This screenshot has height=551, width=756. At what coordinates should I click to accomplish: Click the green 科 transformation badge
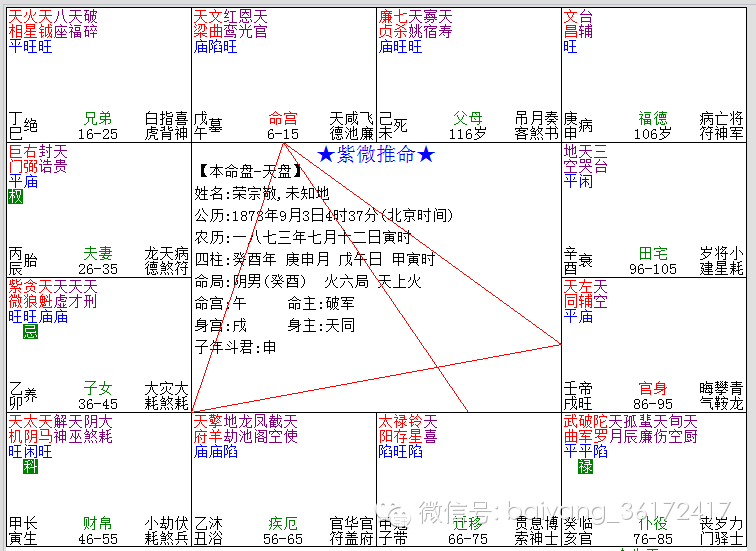30,466
